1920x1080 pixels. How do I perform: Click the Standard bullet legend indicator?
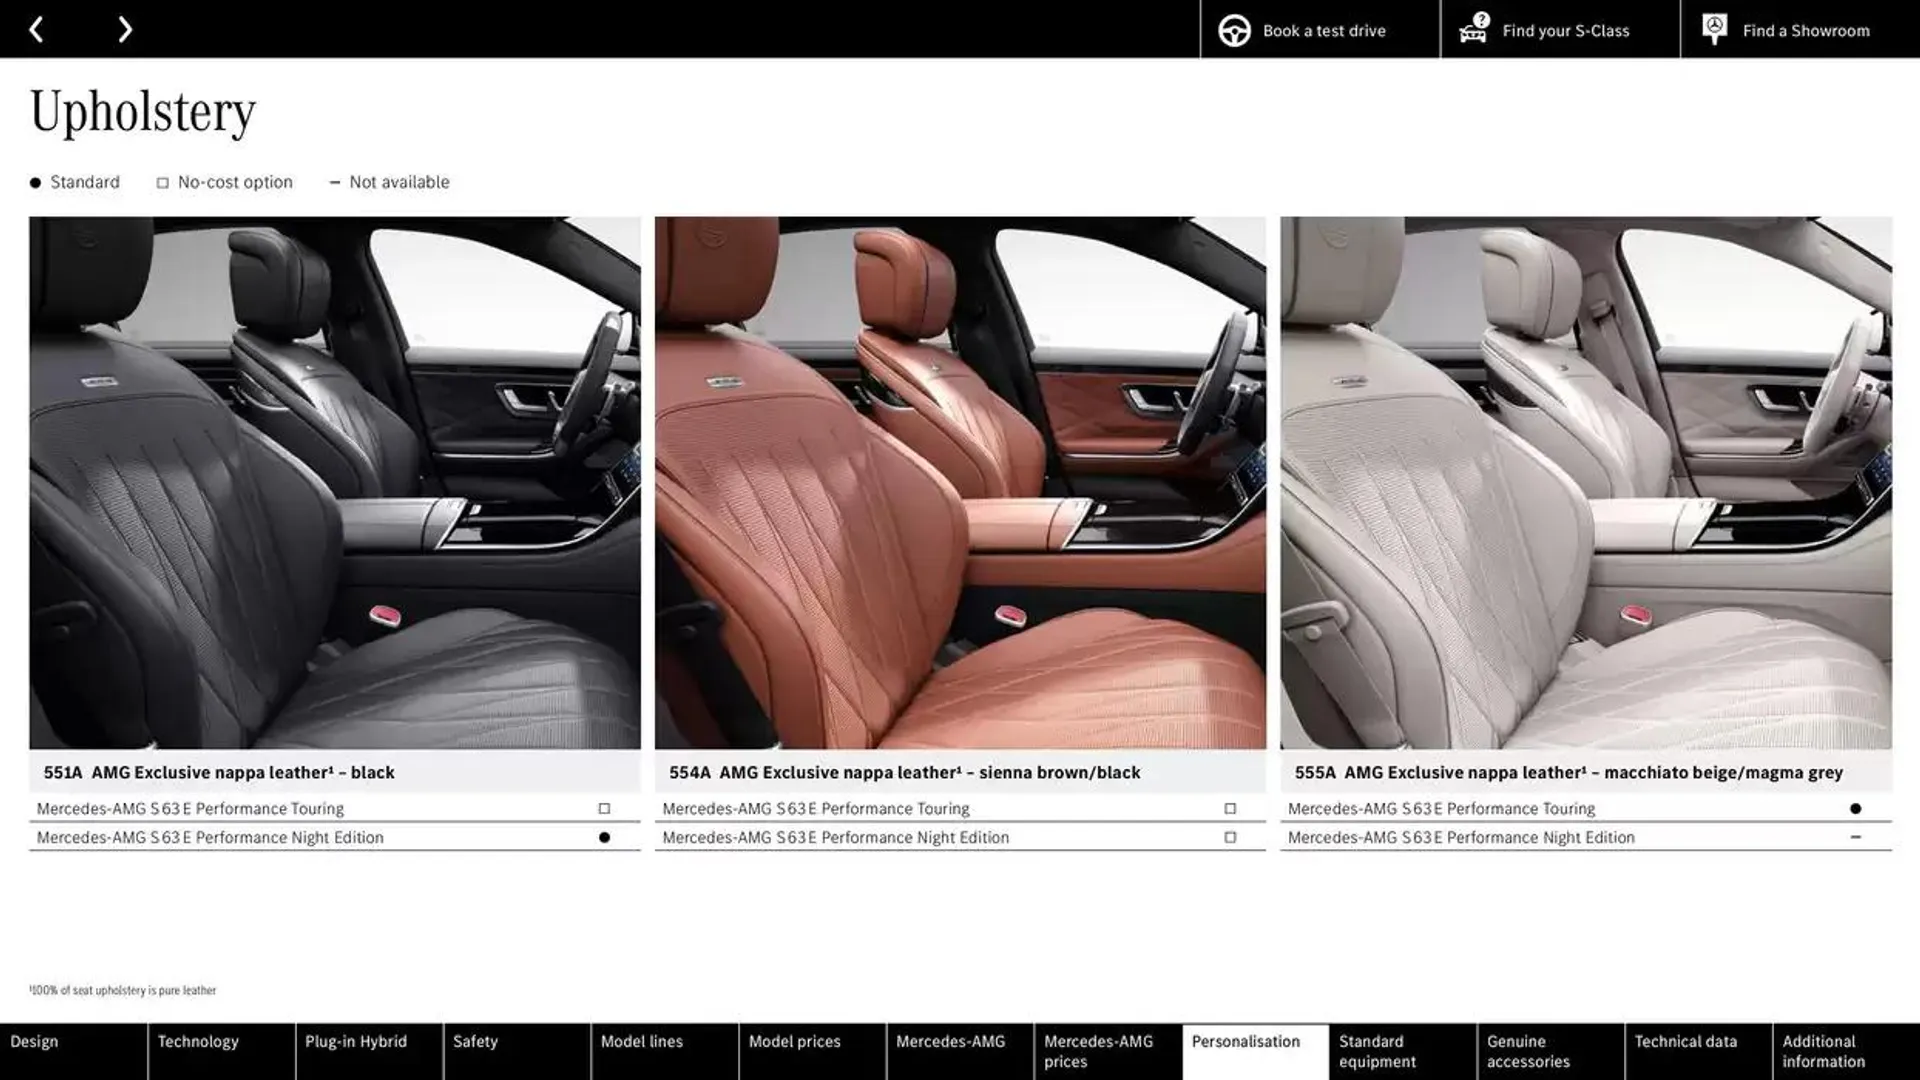[x=34, y=181]
